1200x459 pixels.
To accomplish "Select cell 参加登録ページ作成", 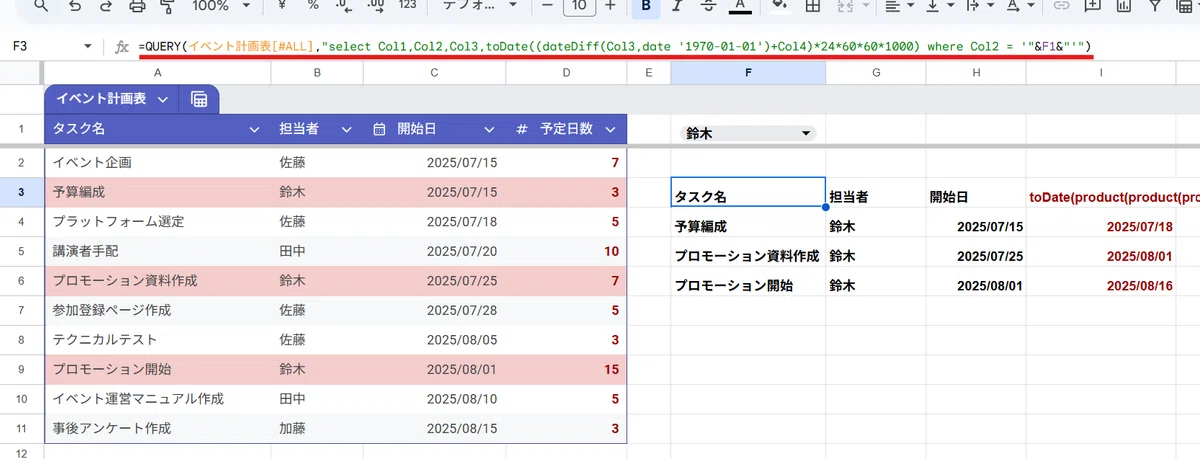I will (x=158, y=310).
